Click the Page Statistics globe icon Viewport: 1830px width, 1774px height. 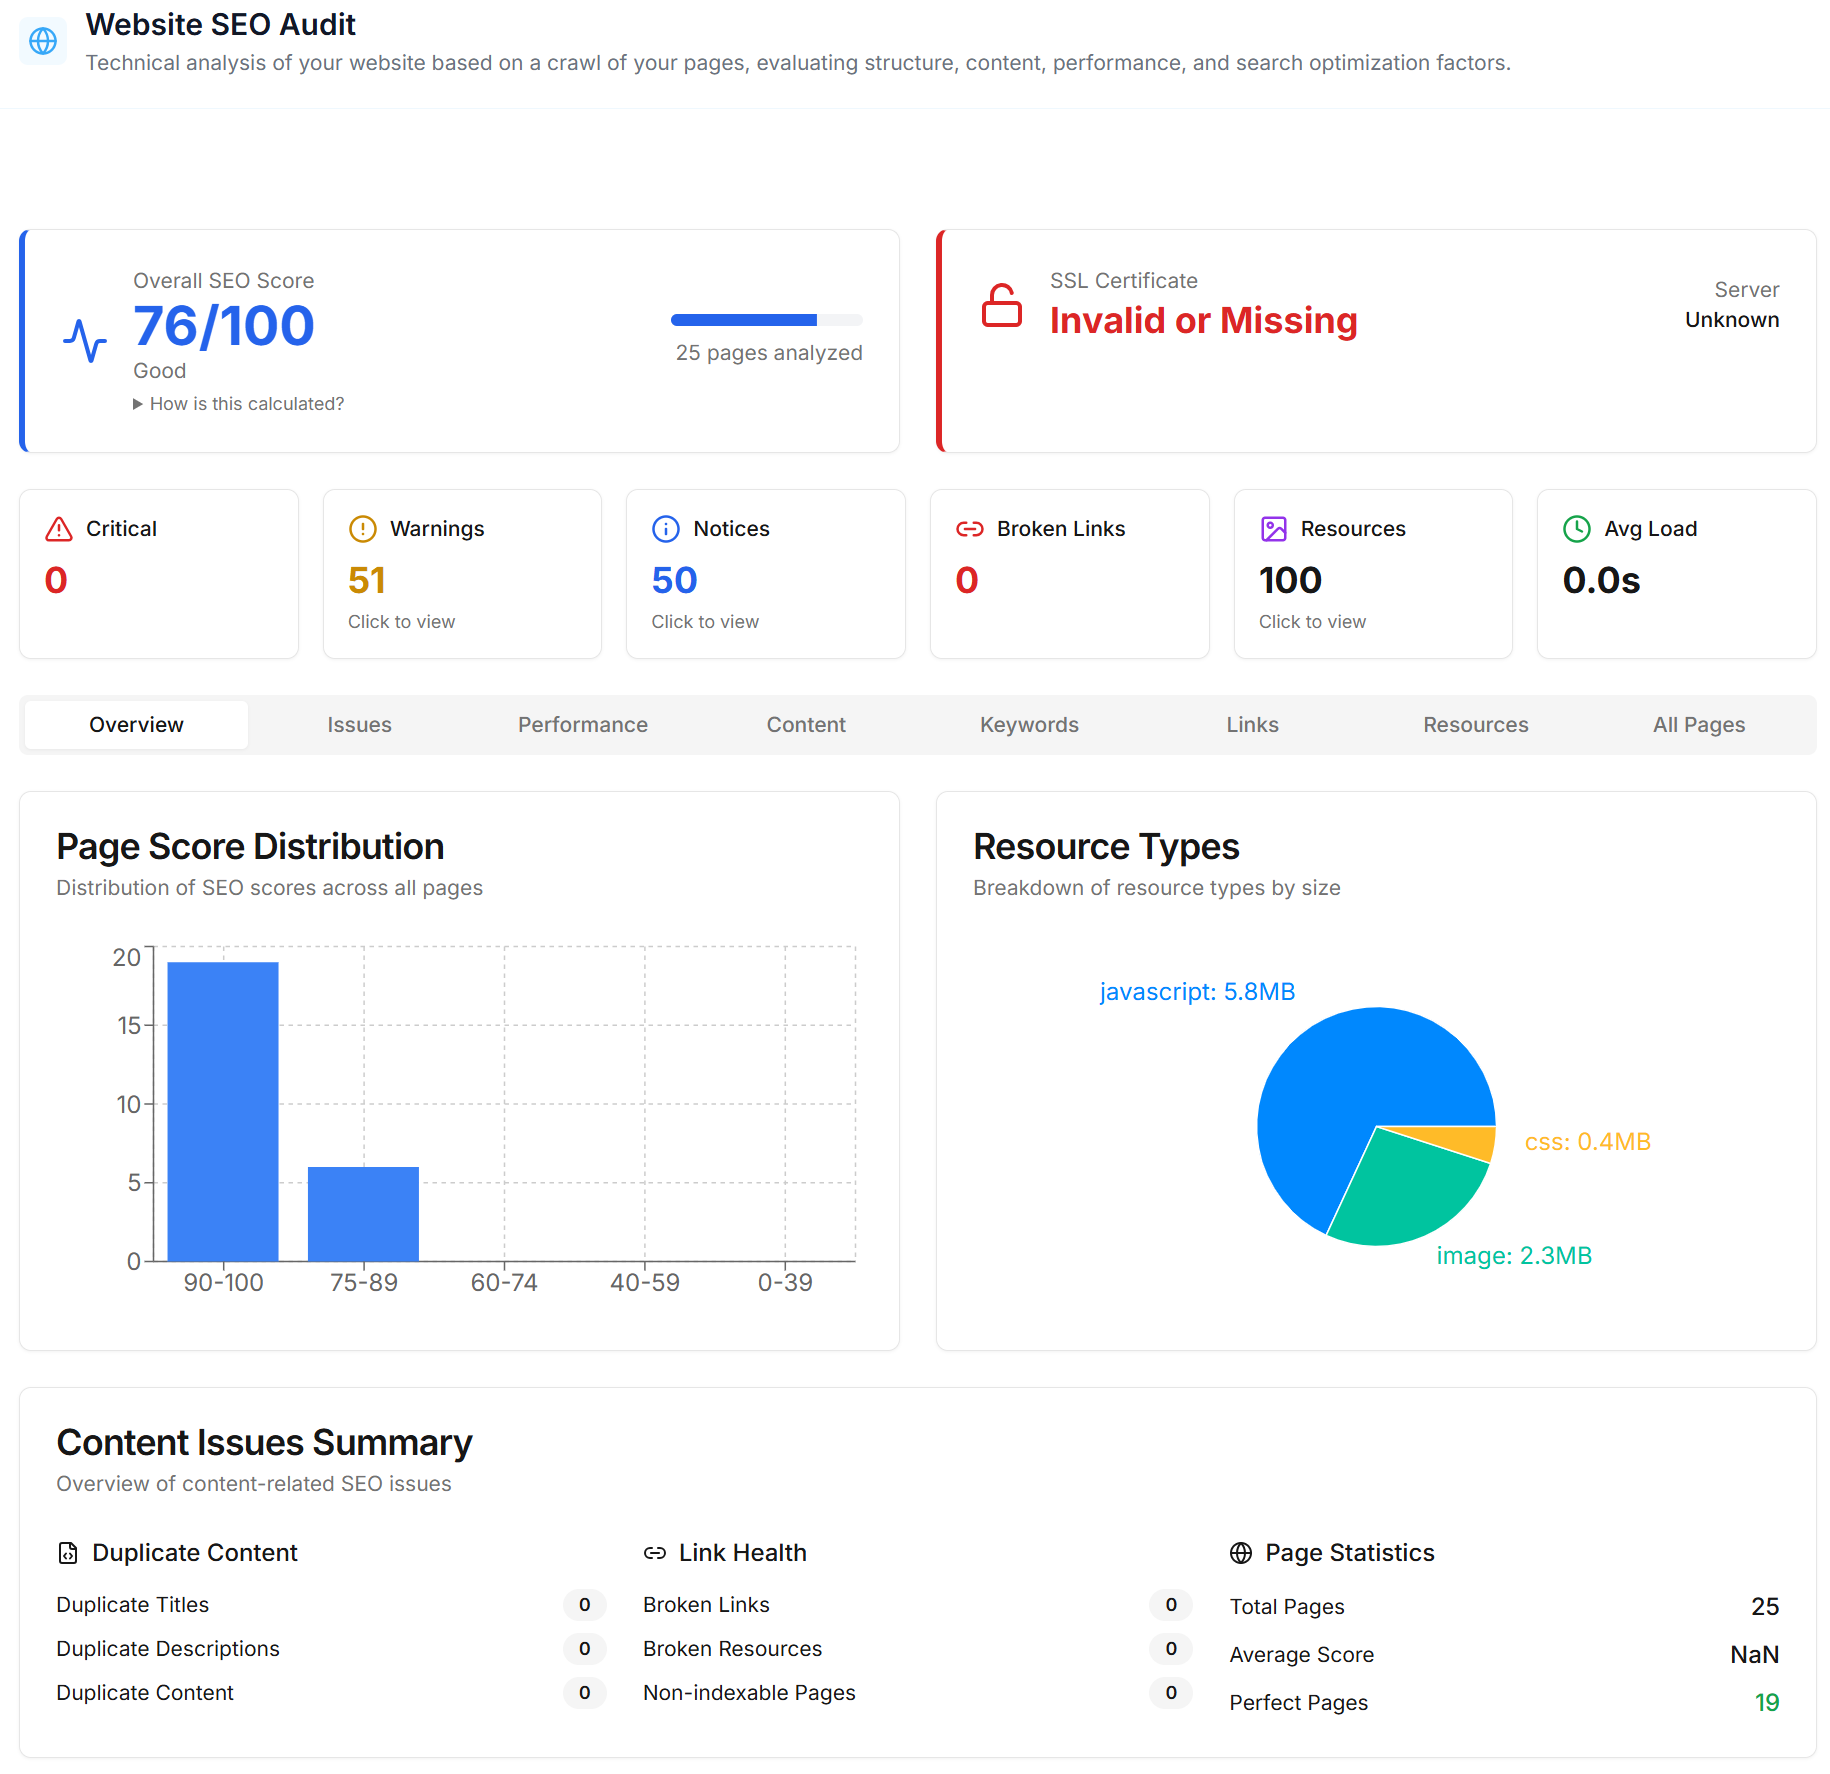(1240, 1553)
